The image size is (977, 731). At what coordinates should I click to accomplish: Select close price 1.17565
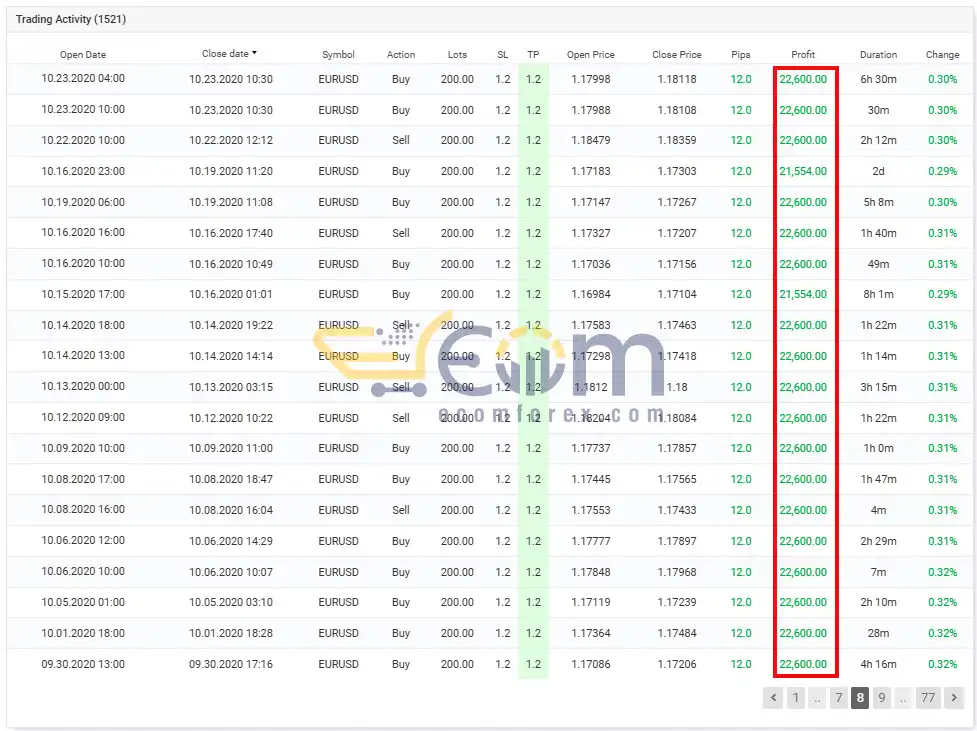point(677,479)
